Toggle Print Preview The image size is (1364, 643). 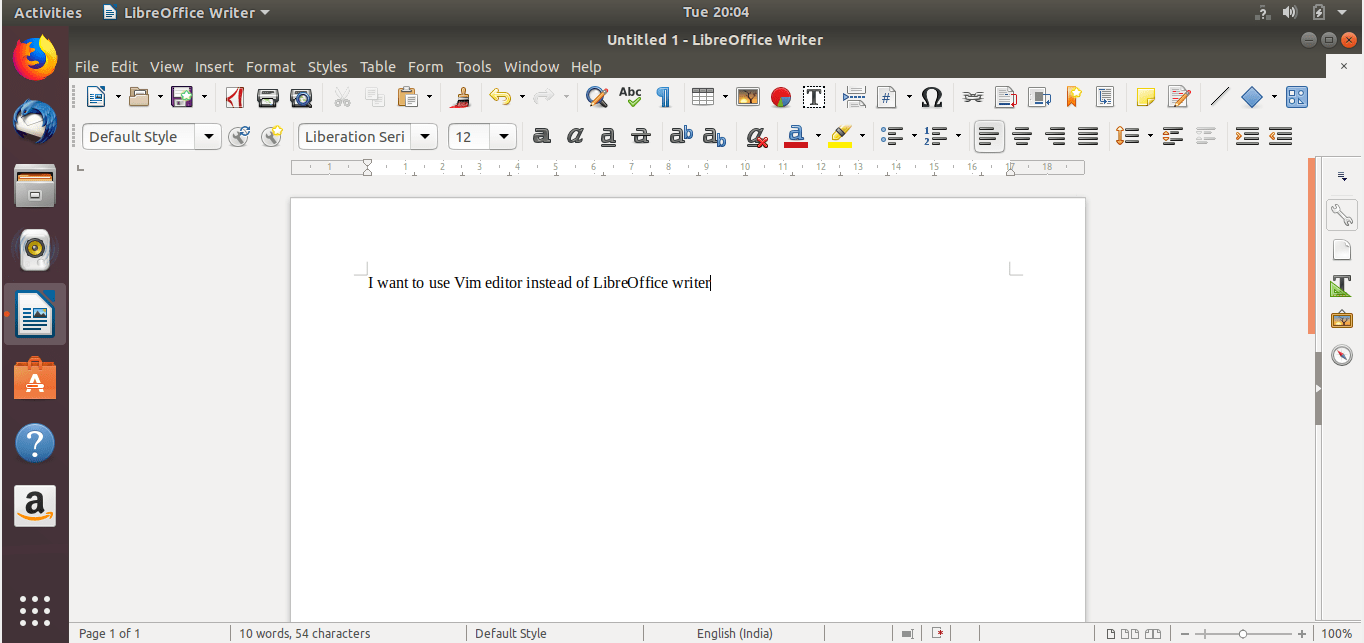[301, 97]
